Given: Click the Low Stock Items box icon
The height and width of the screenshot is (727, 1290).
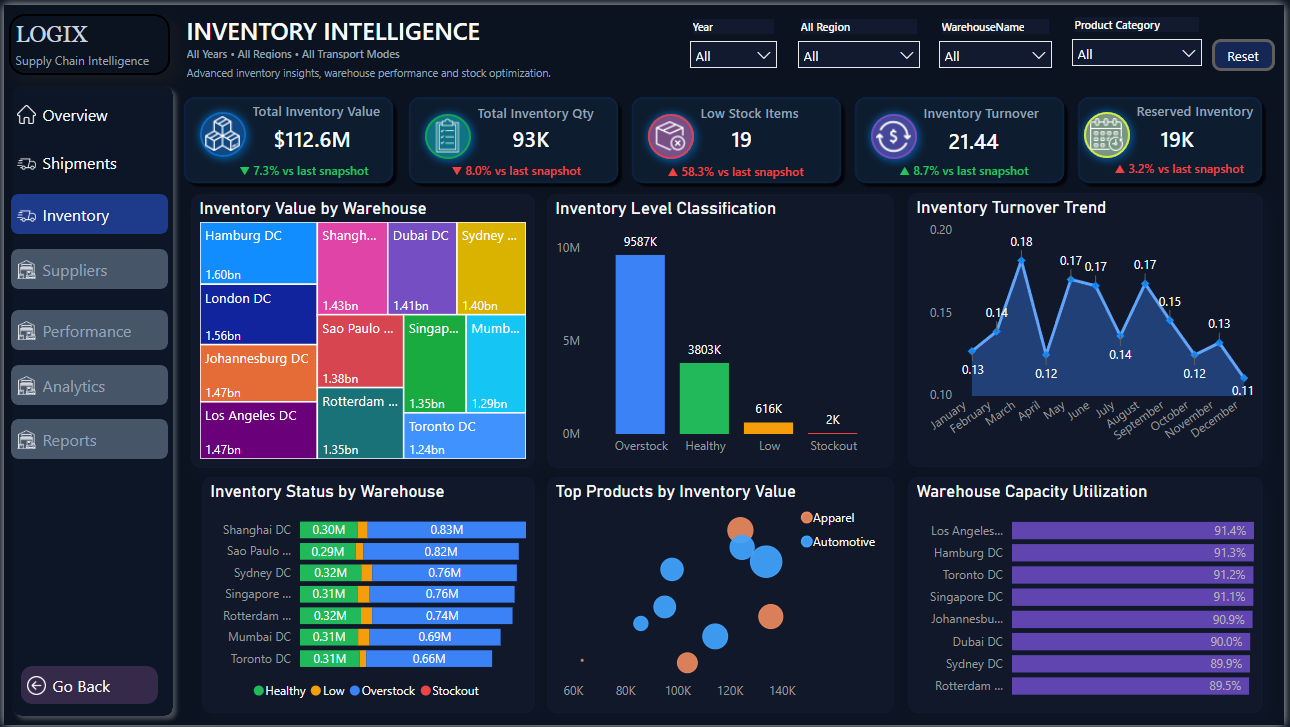Looking at the screenshot, I should click(x=668, y=137).
